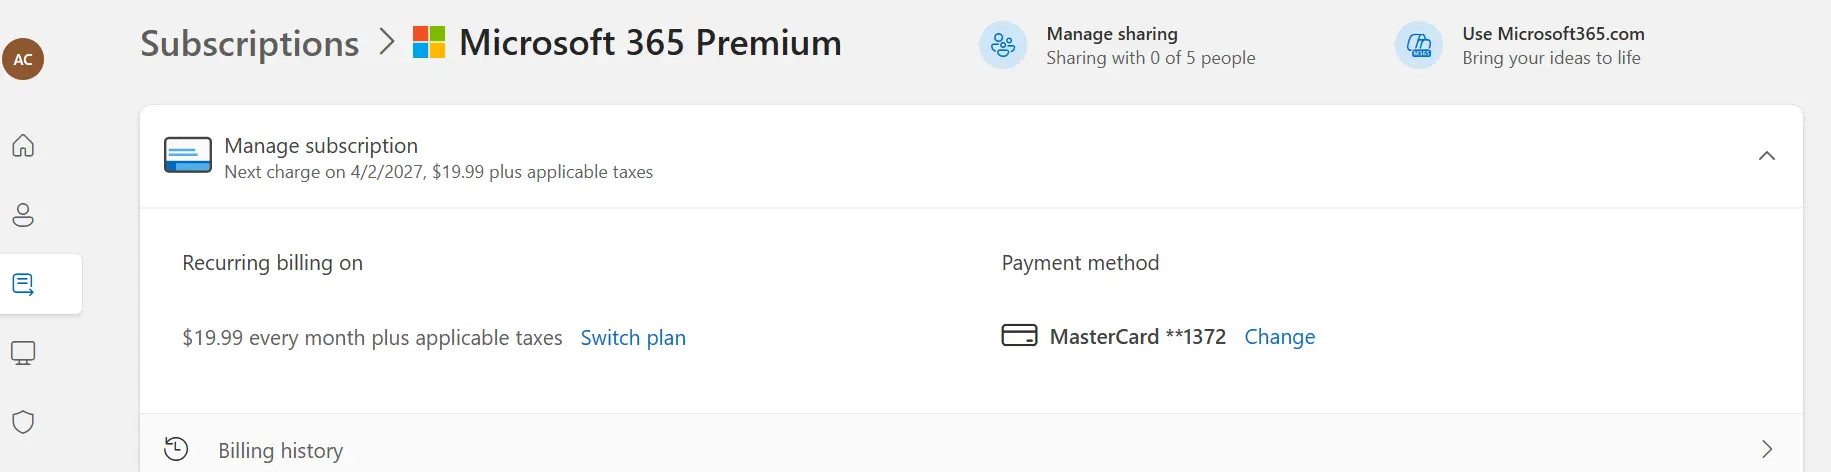1831x472 pixels.
Task: Go to Home in the sidebar
Action: pyautogui.click(x=23, y=146)
